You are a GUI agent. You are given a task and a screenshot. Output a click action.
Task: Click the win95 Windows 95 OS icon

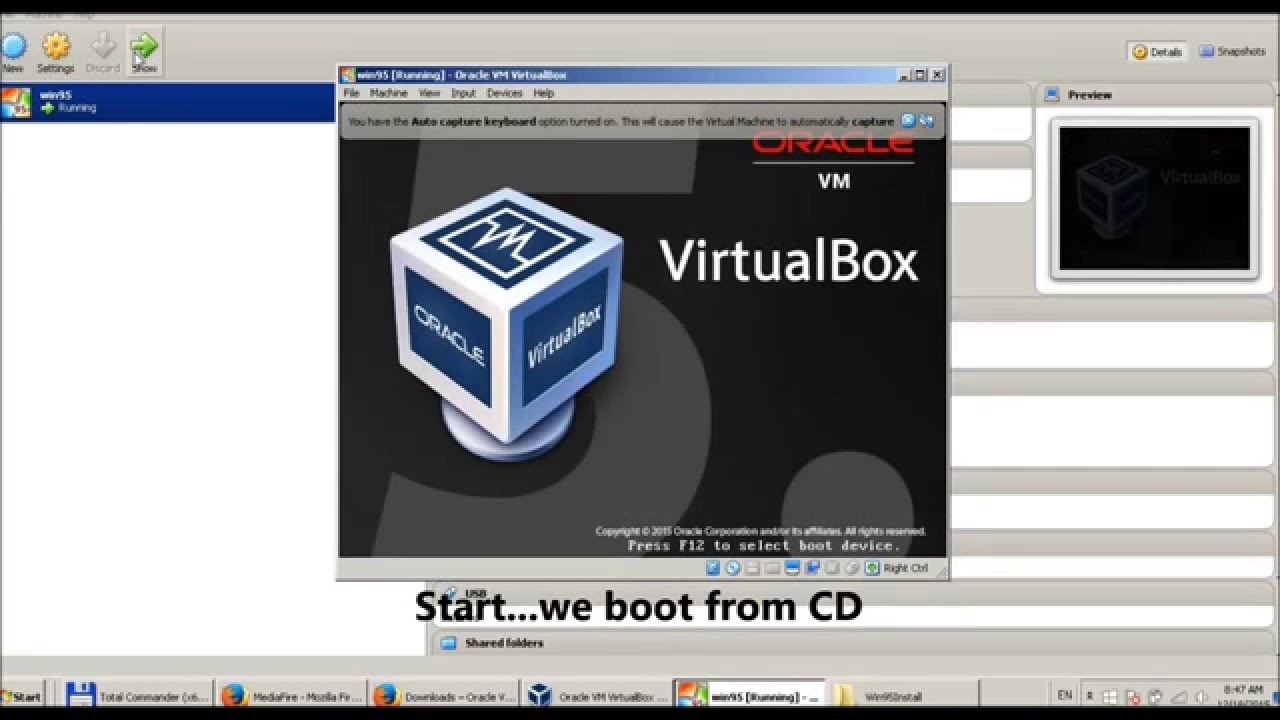click(x=16, y=102)
